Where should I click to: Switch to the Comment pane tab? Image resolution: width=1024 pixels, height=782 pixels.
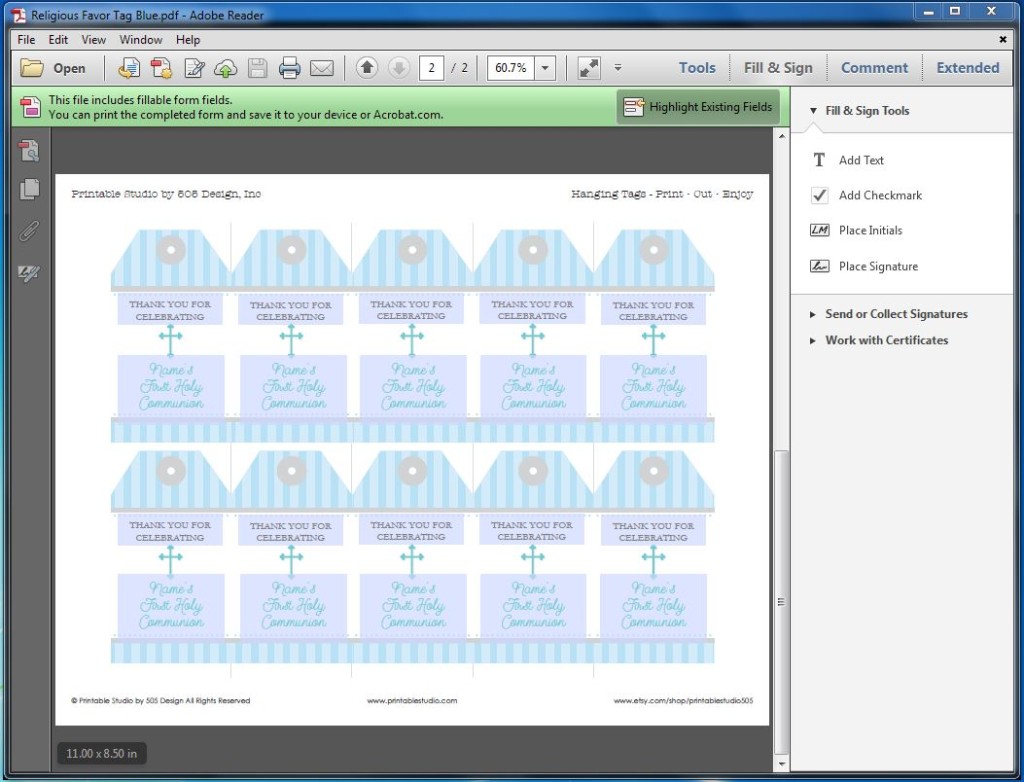[x=874, y=68]
